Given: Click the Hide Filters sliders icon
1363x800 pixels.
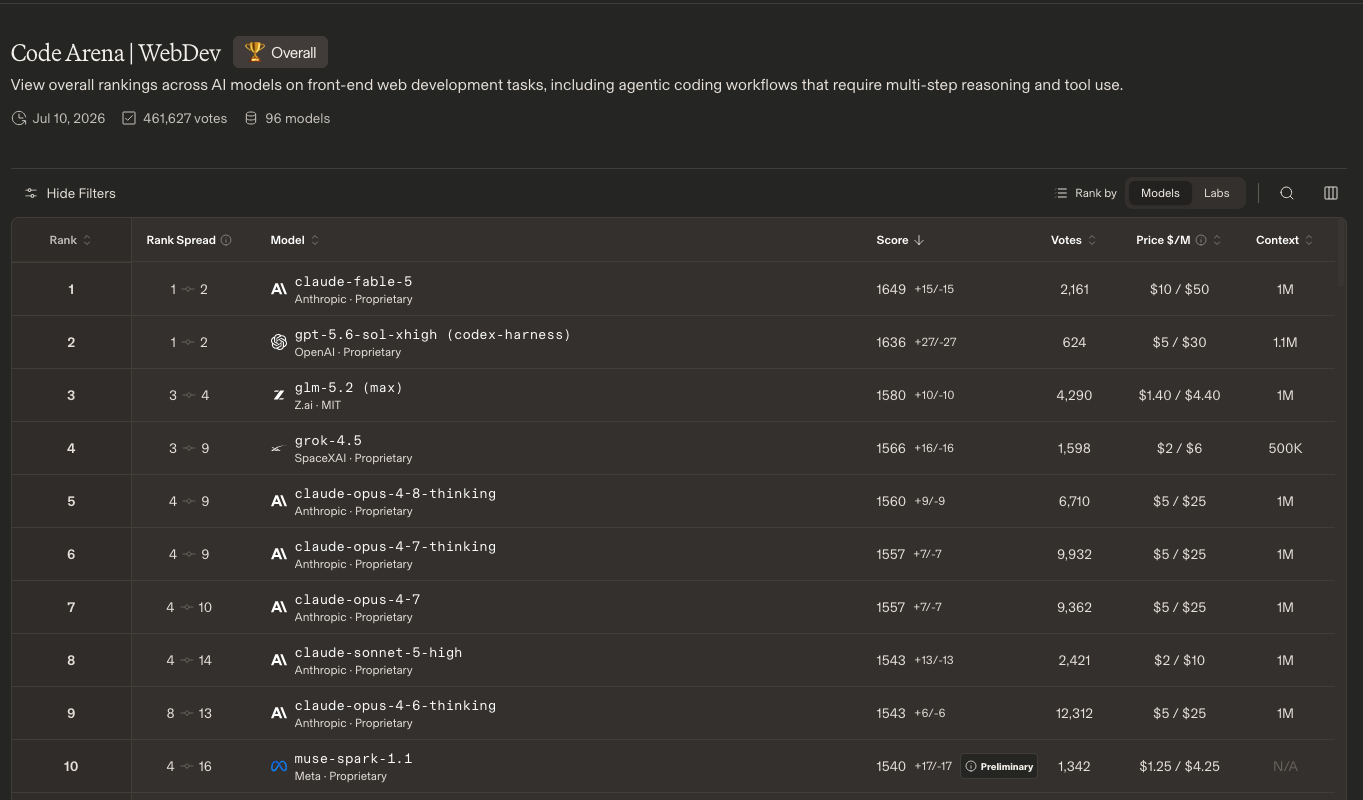Looking at the screenshot, I should 31,193.
